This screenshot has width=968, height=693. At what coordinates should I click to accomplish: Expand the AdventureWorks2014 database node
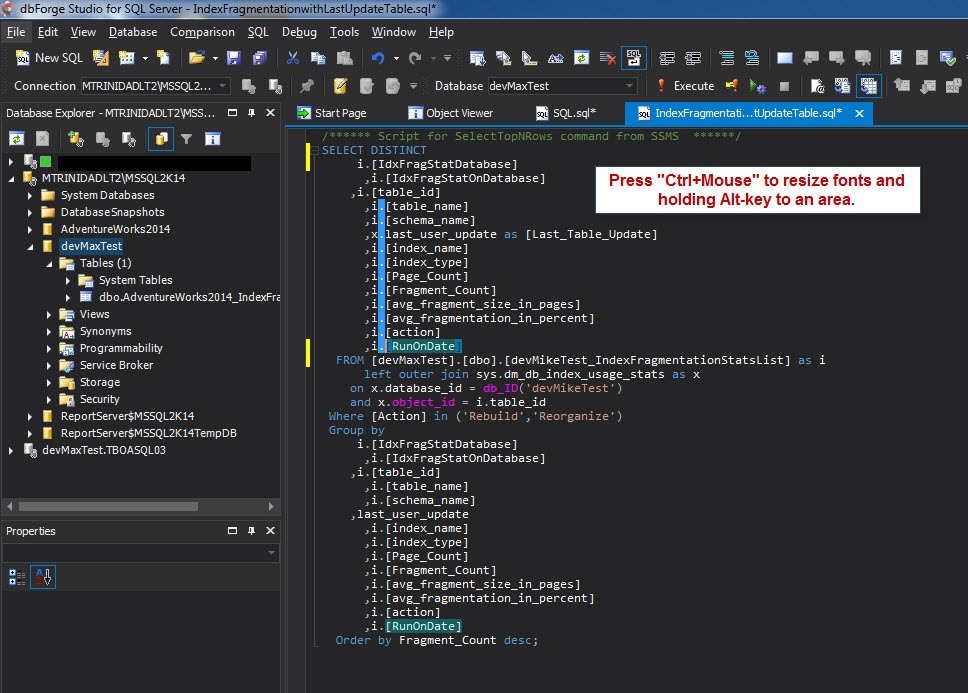pyautogui.click(x=30, y=230)
